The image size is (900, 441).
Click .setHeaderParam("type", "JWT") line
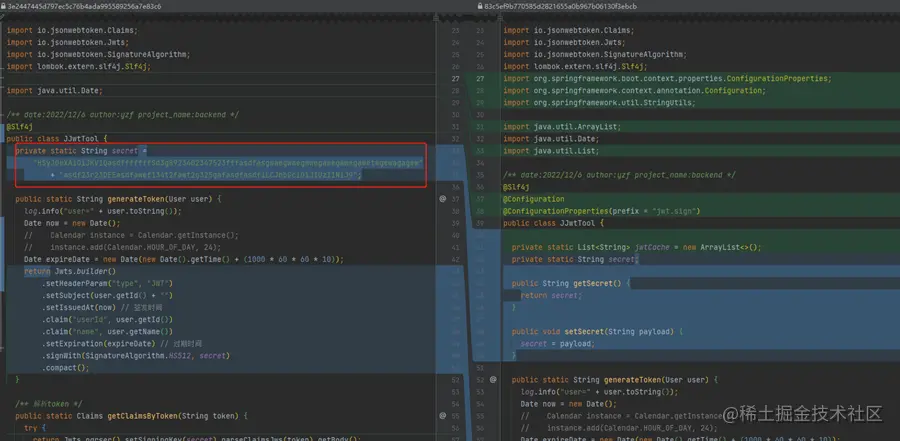(x=107, y=284)
